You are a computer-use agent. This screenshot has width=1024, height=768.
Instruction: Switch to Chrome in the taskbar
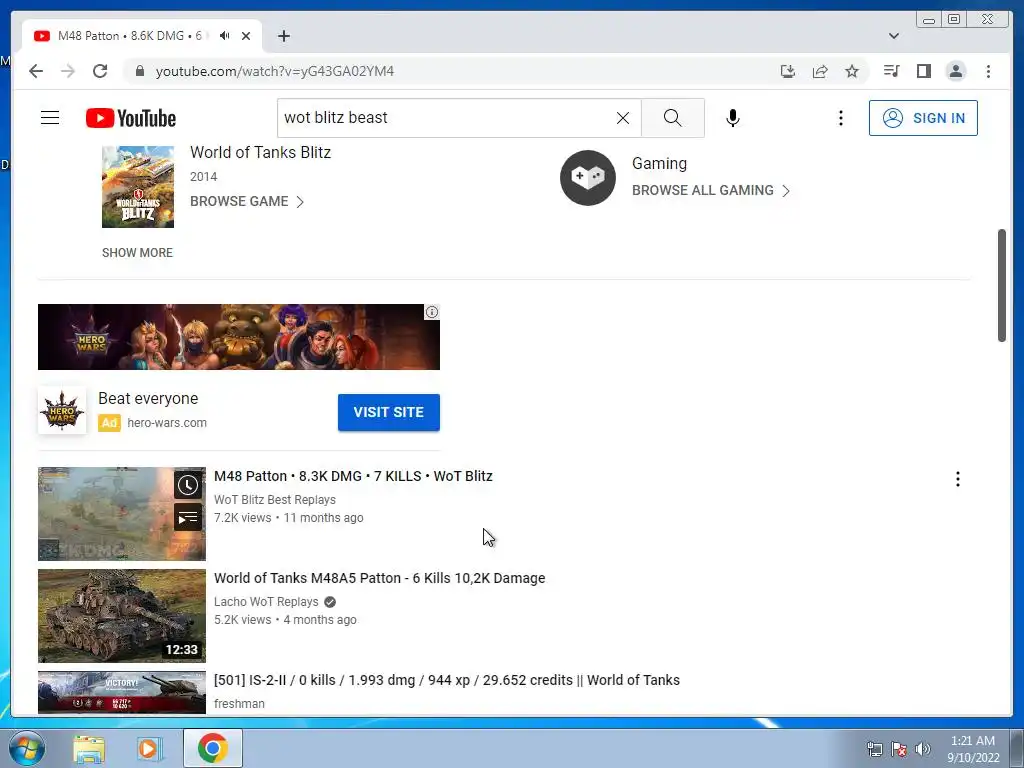click(213, 748)
